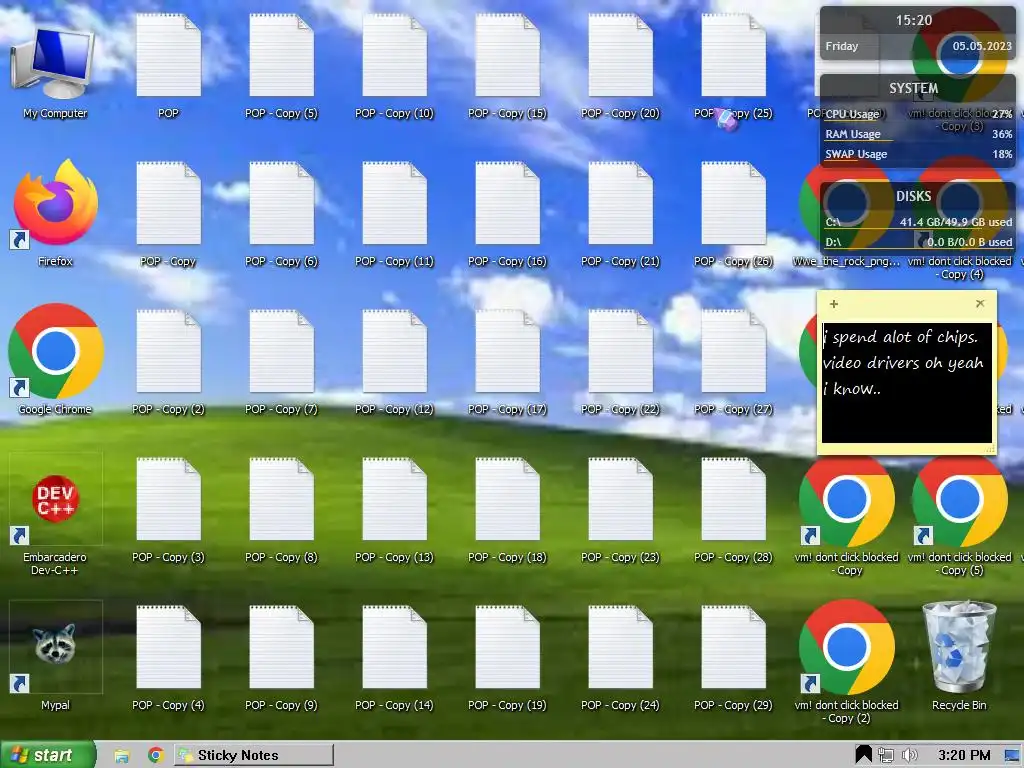
Task: Click the Show Desktop icon at taskbar end
Action: pyautogui.click(x=1013, y=756)
